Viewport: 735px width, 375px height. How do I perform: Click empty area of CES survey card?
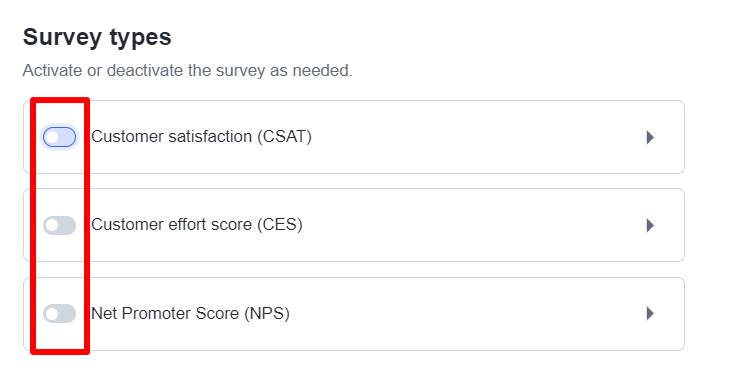click(469, 225)
